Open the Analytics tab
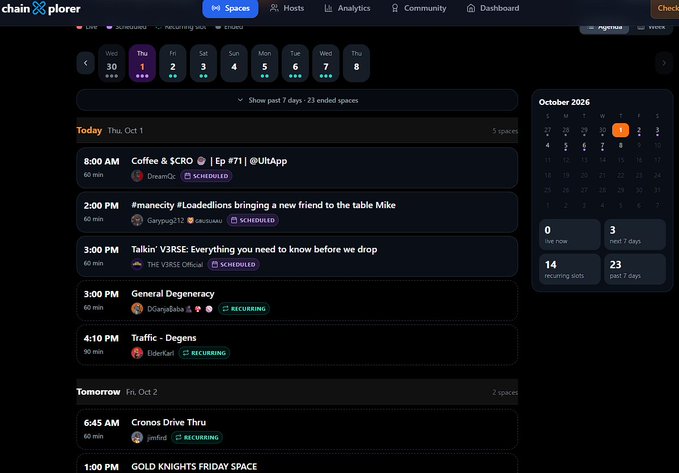The image size is (679, 473). click(347, 8)
